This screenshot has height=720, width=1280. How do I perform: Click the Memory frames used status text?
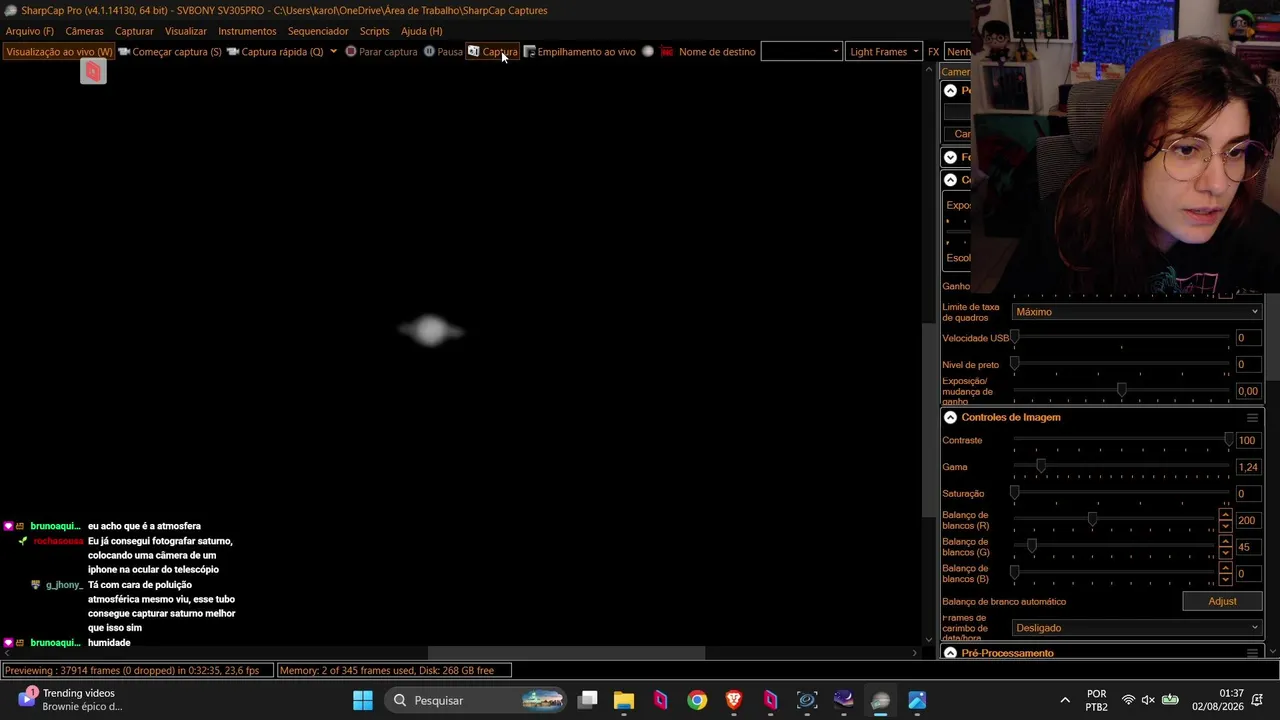click(x=394, y=670)
